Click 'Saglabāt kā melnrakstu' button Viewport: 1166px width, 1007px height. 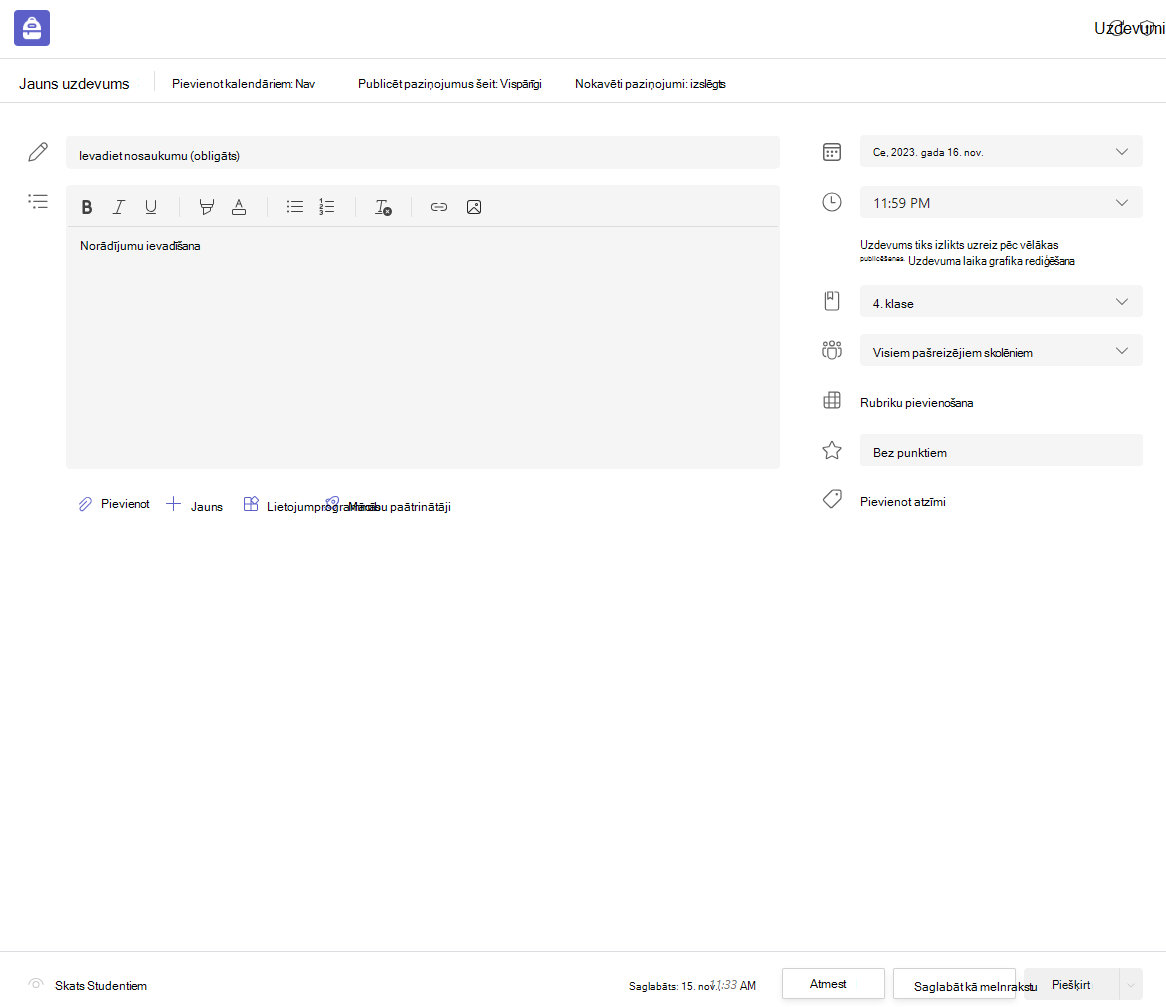pos(955,985)
